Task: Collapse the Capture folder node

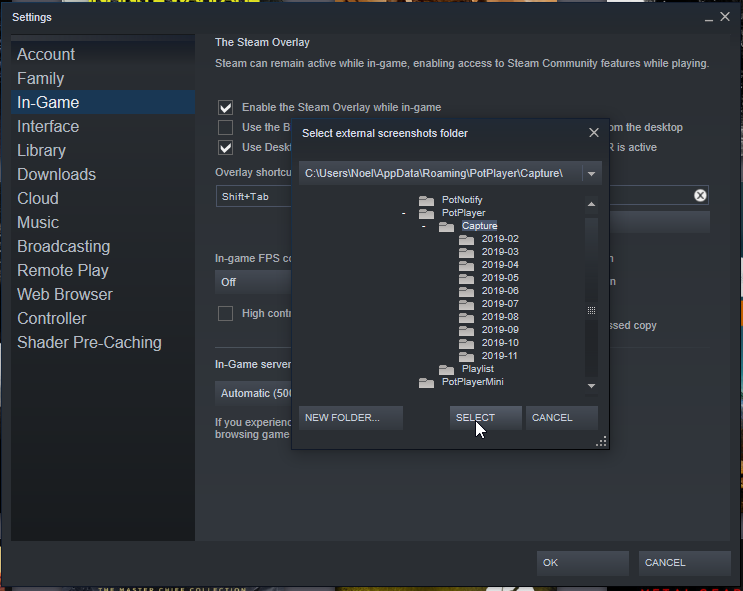Action: [424, 227]
